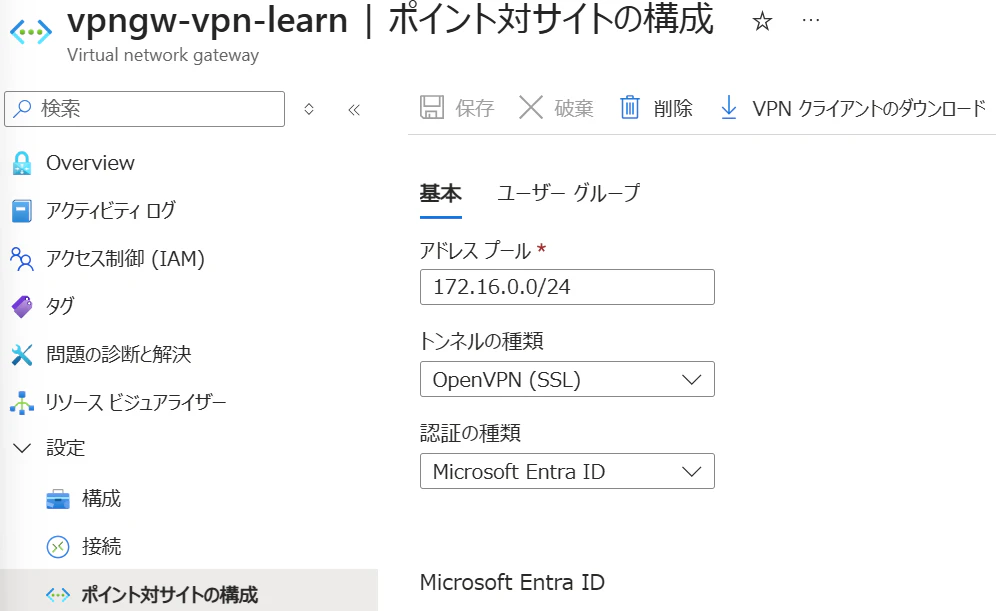The image size is (996, 611).
Task: Open the トンネルの種類 OpenVPN (SSL) dropdown
Action: point(567,379)
